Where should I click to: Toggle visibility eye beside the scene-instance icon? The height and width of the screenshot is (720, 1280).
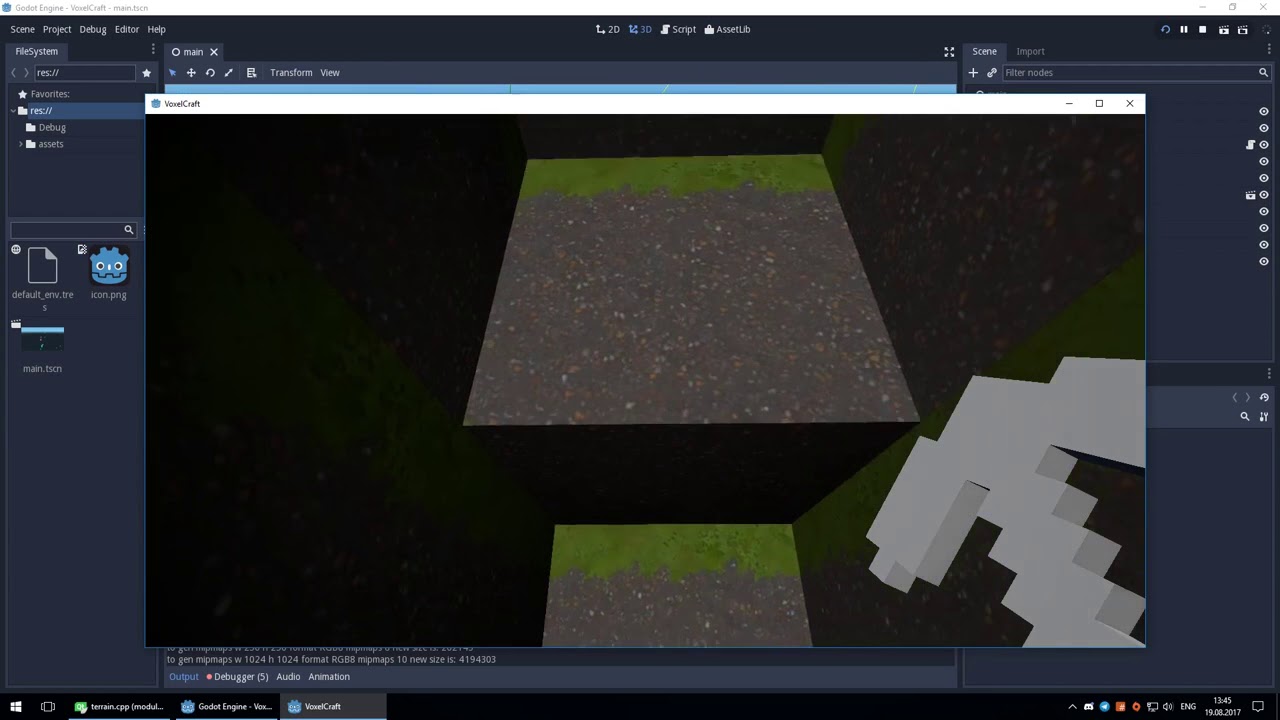pos(1264,195)
